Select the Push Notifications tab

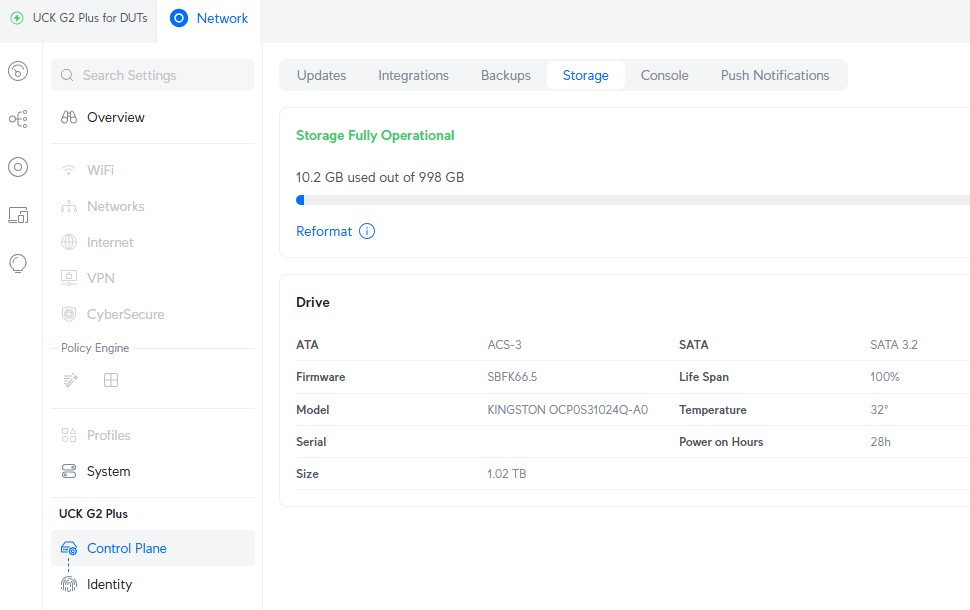click(775, 75)
